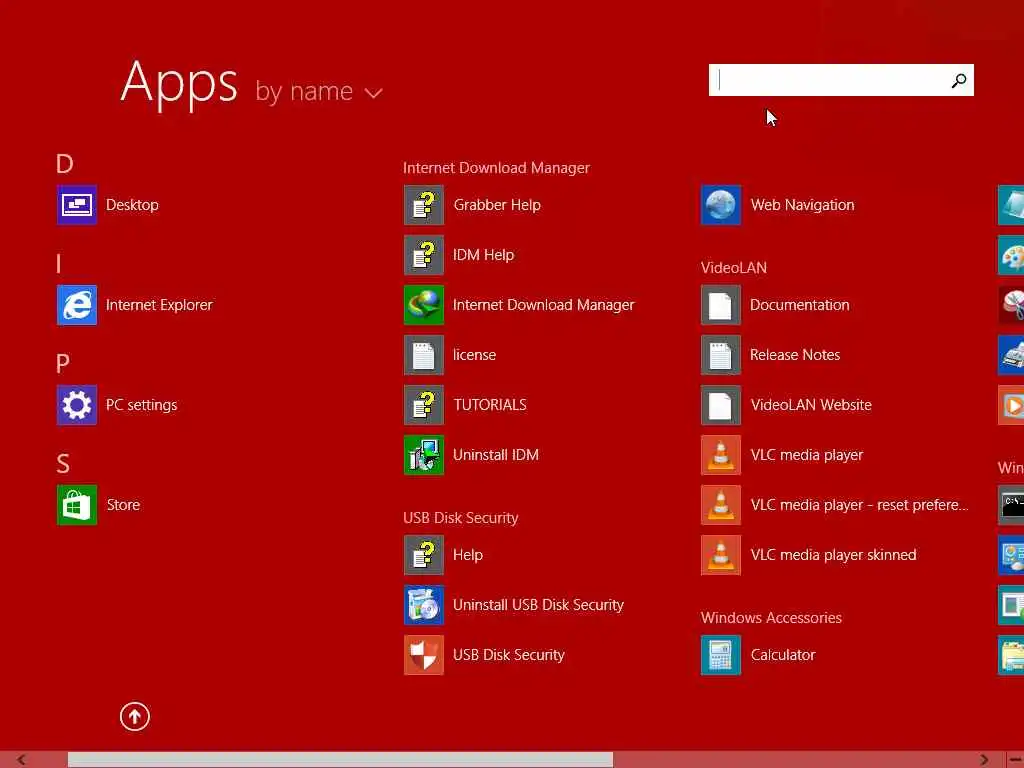The image size is (1024, 768).
Task: Click the 'Release Notes' label
Action: [x=795, y=355]
